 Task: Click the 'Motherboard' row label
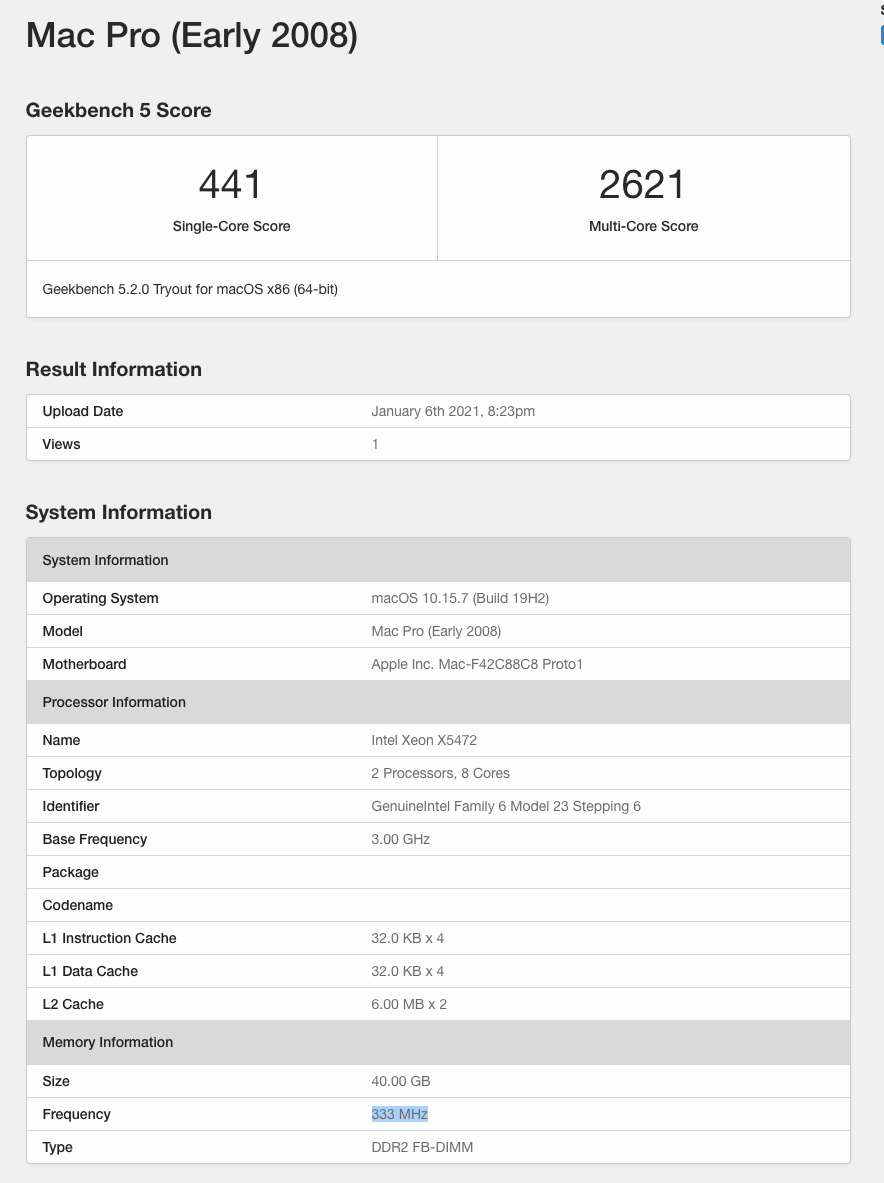(x=84, y=665)
